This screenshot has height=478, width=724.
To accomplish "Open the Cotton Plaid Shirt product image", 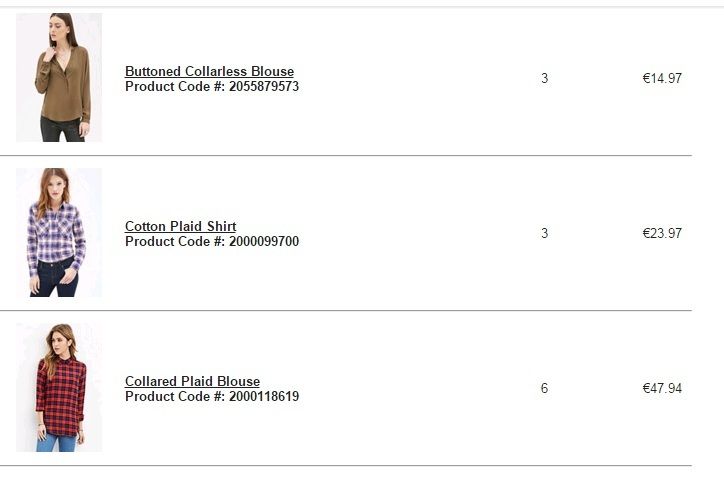I will [59, 232].
